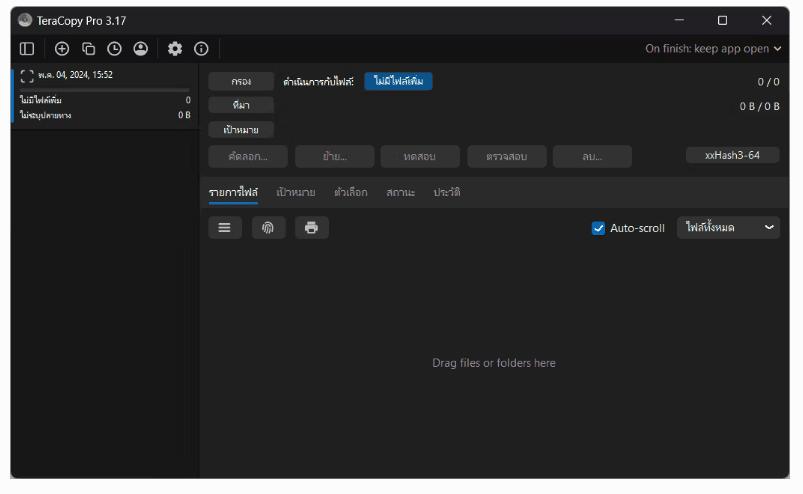Click the add new file list icon
The image size is (803, 494).
point(62,48)
